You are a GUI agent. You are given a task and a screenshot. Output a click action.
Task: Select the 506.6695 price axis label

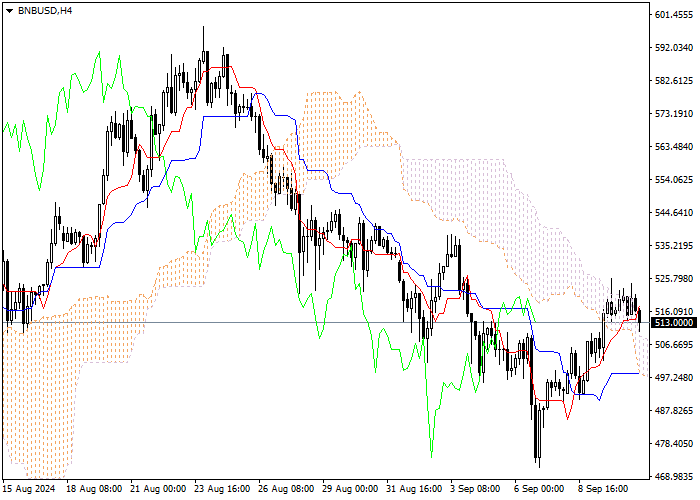click(x=674, y=345)
